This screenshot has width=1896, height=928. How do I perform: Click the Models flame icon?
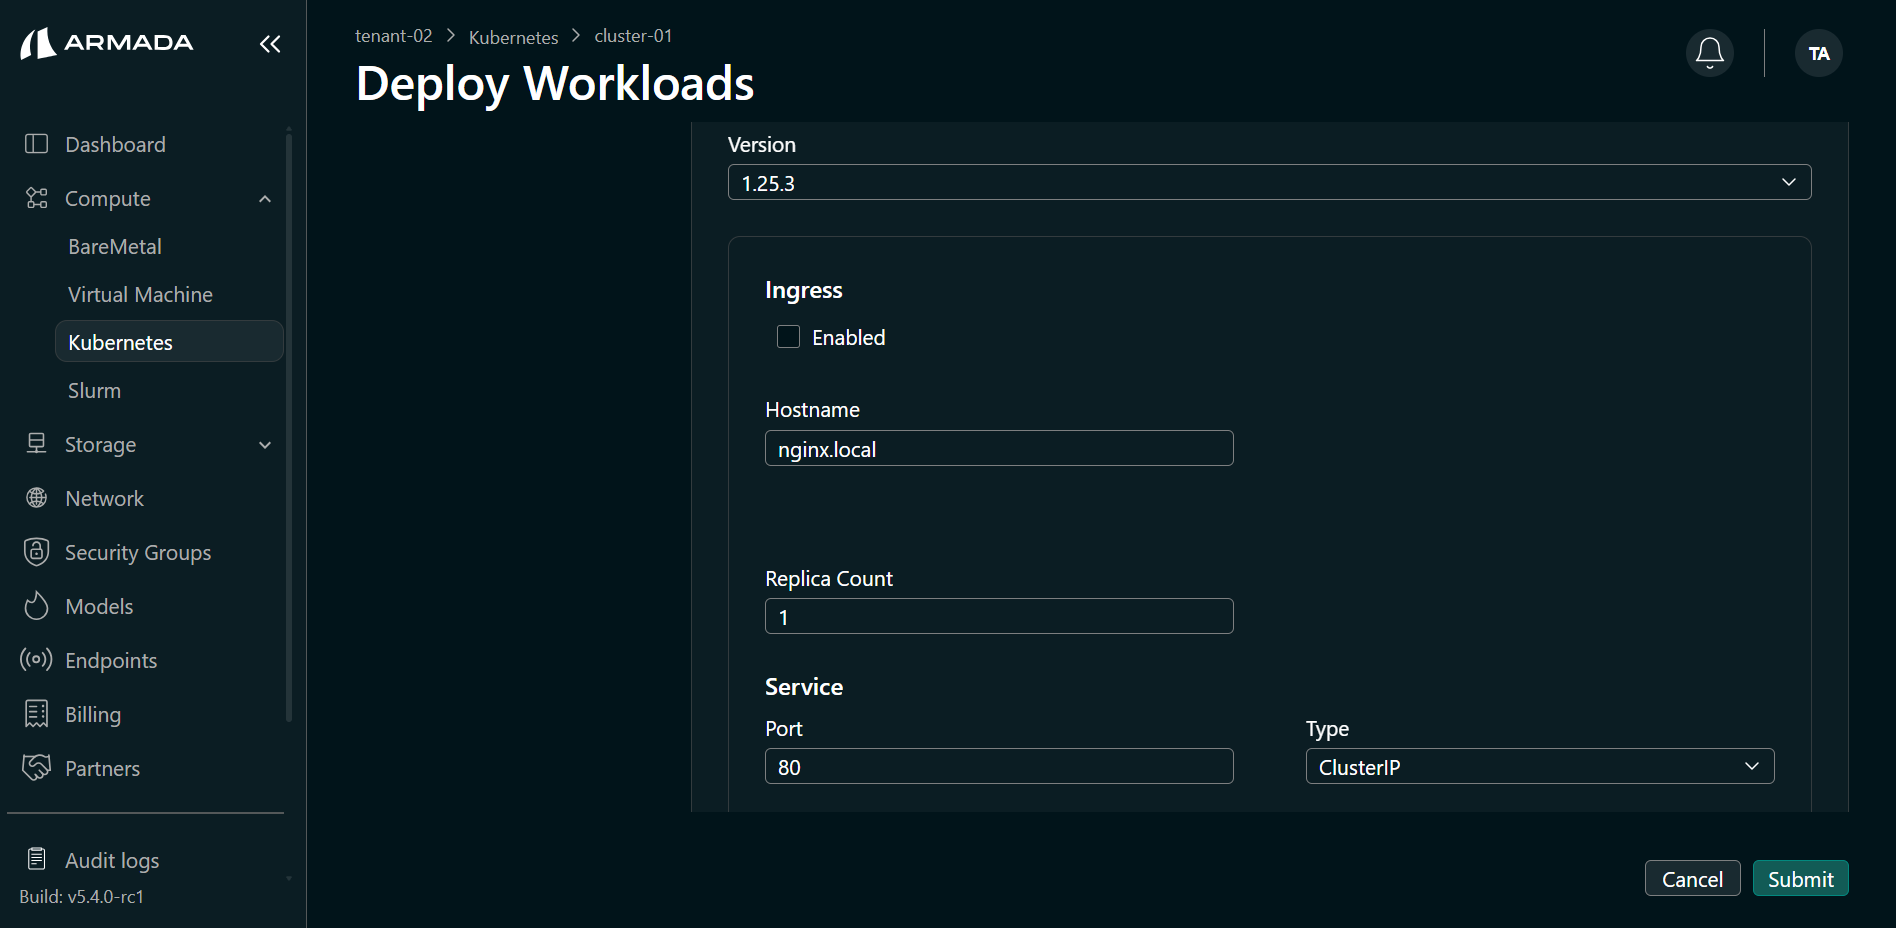point(36,606)
